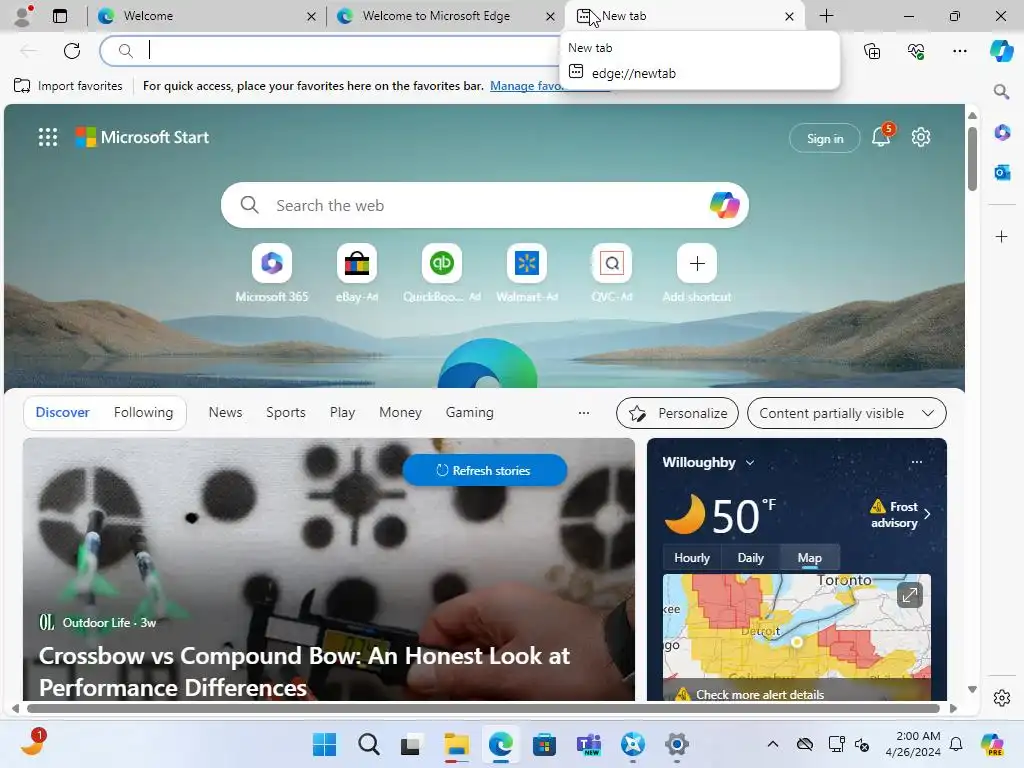Open the tab actions menu icon
Screen dimensions: 1024x768
point(60,16)
